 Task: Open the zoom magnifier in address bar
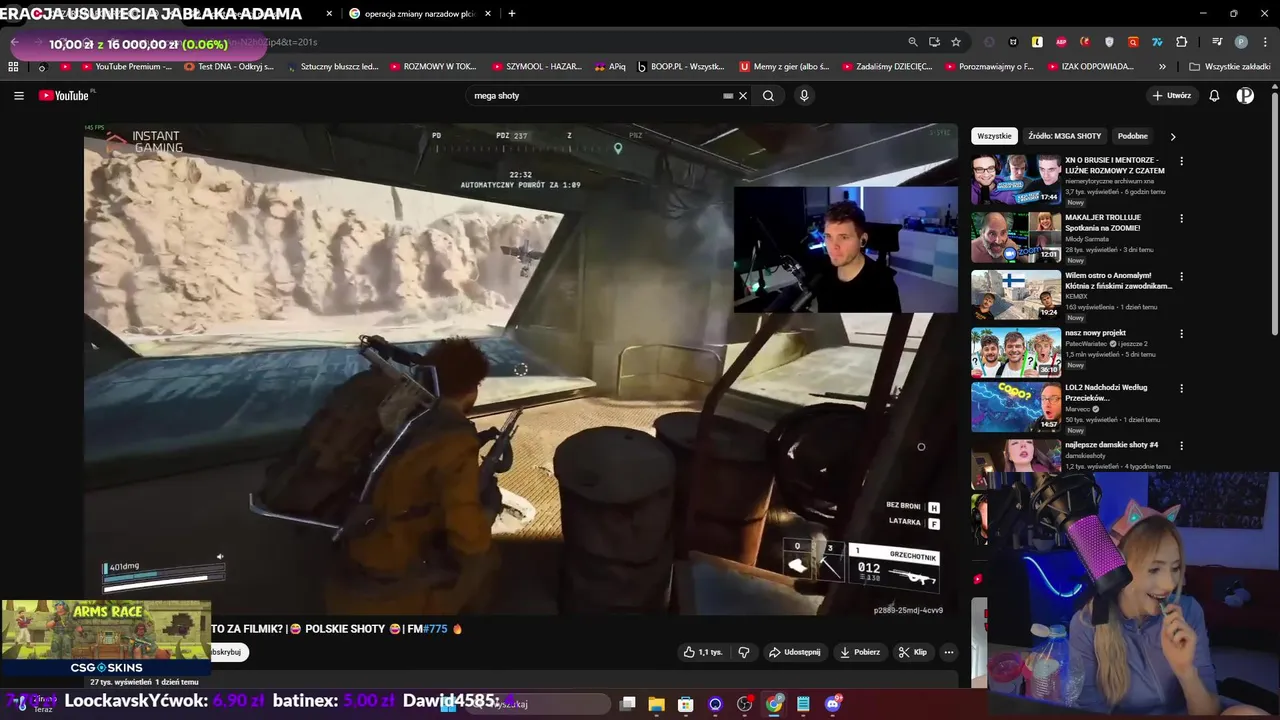[x=913, y=42]
